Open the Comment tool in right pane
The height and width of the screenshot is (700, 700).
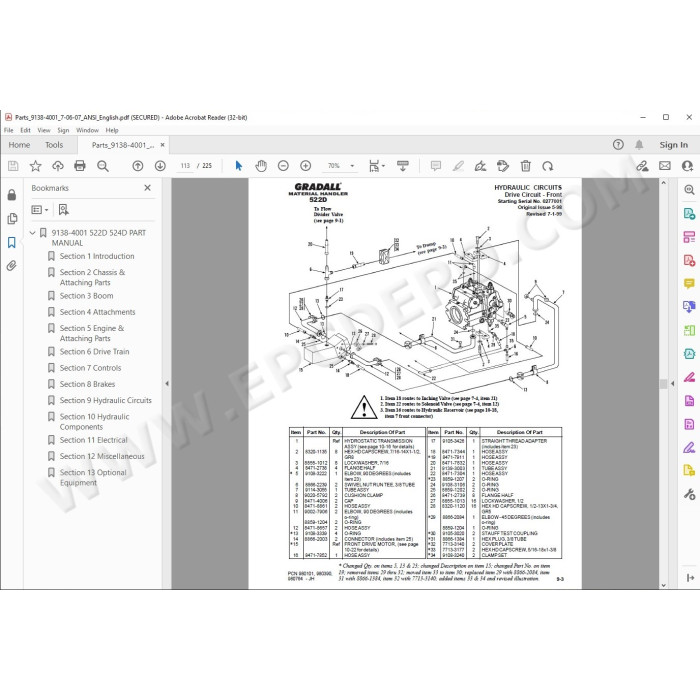click(689, 283)
